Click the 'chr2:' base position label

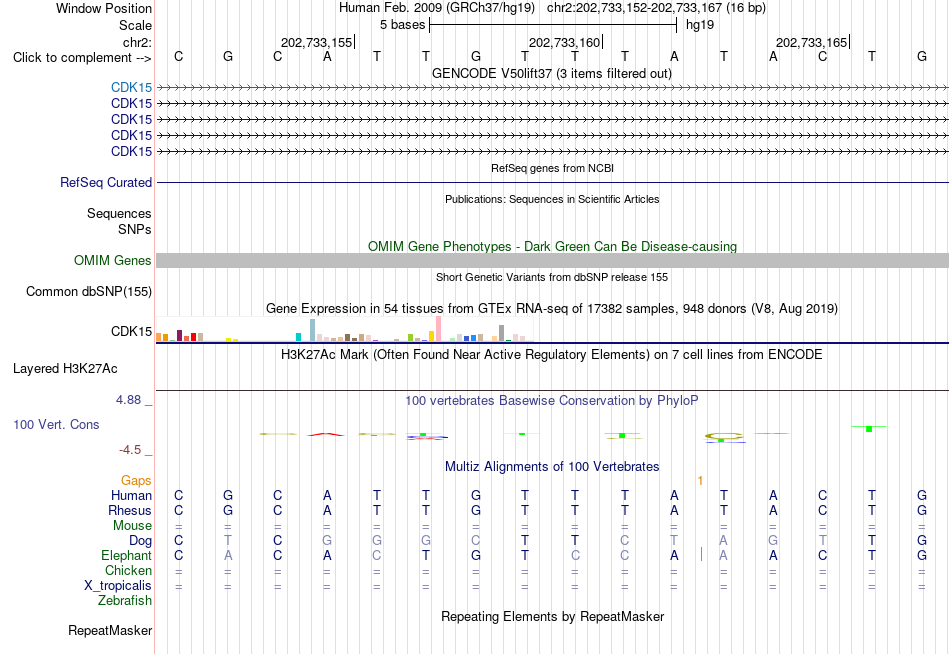pos(137,42)
